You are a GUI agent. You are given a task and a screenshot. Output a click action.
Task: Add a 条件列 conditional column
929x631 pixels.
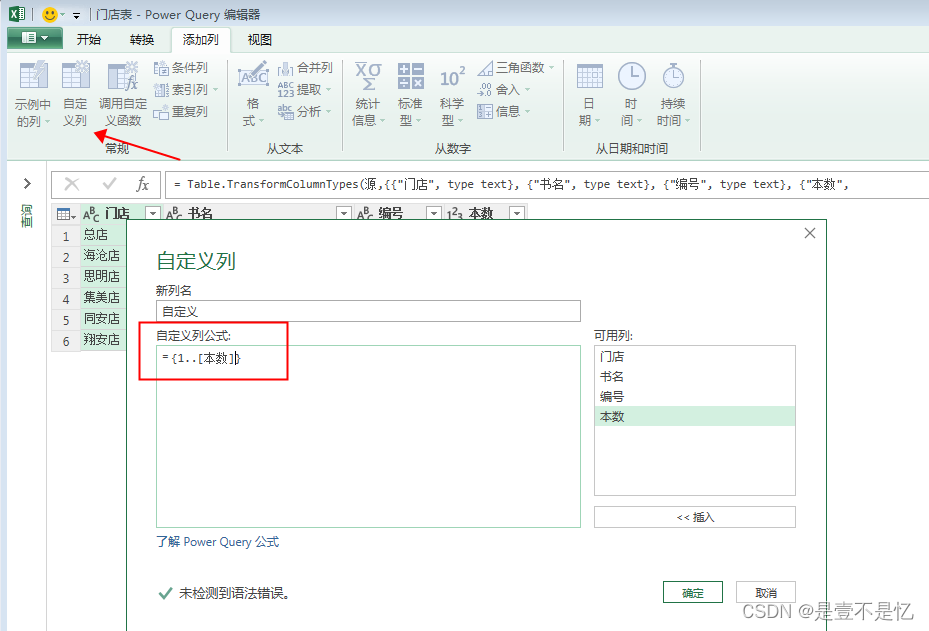point(181,68)
